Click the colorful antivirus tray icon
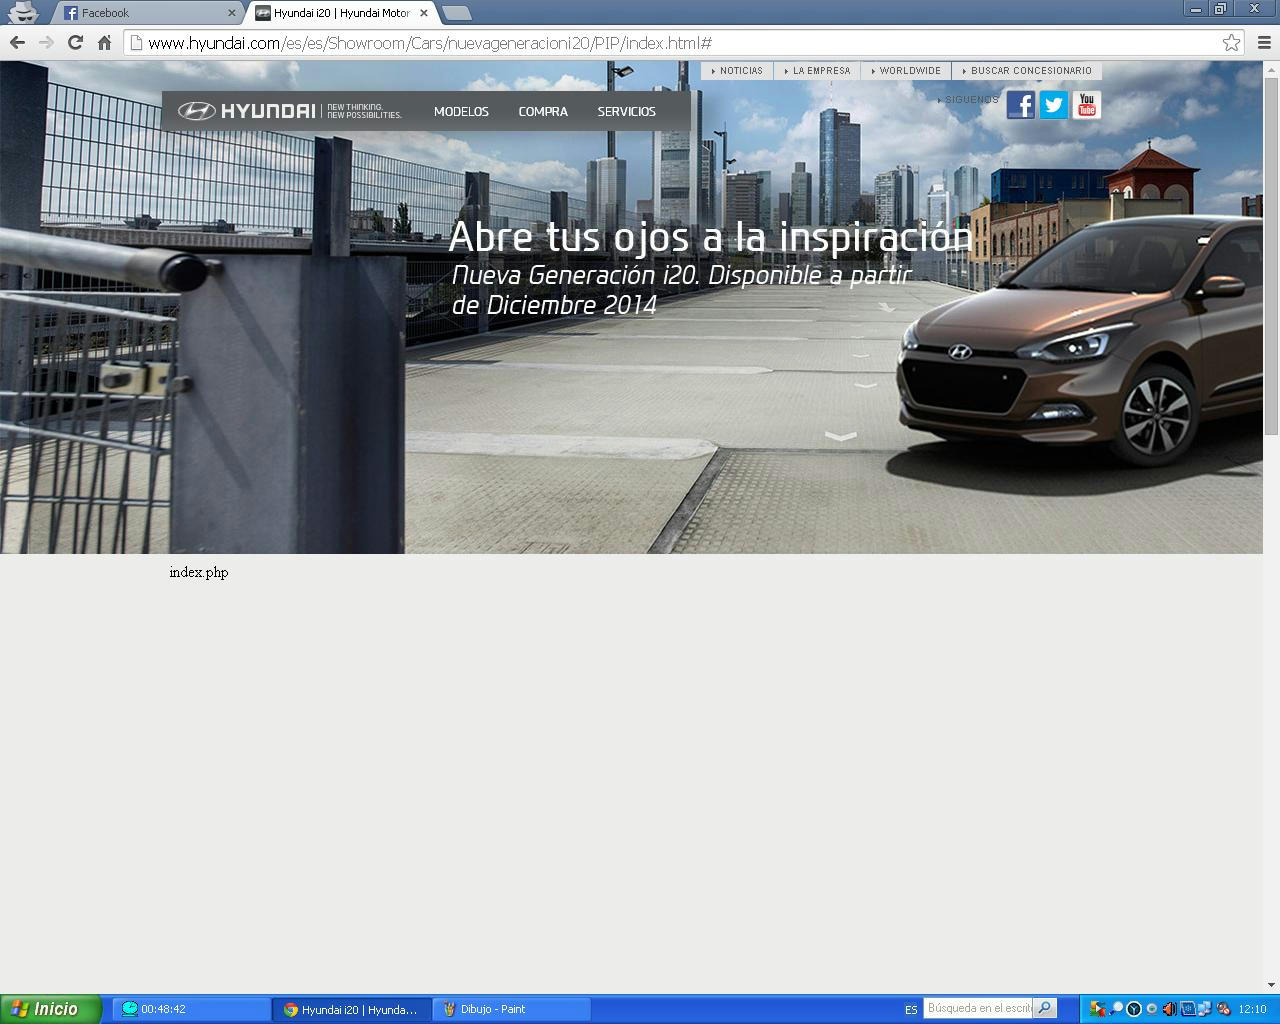The image size is (1280, 1024). point(1098,1009)
